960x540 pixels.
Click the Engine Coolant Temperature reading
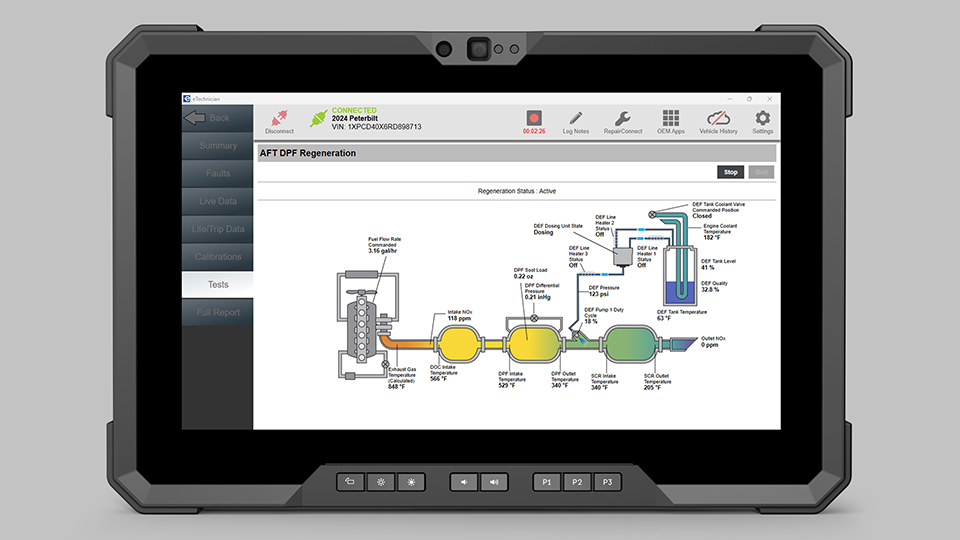click(x=720, y=231)
